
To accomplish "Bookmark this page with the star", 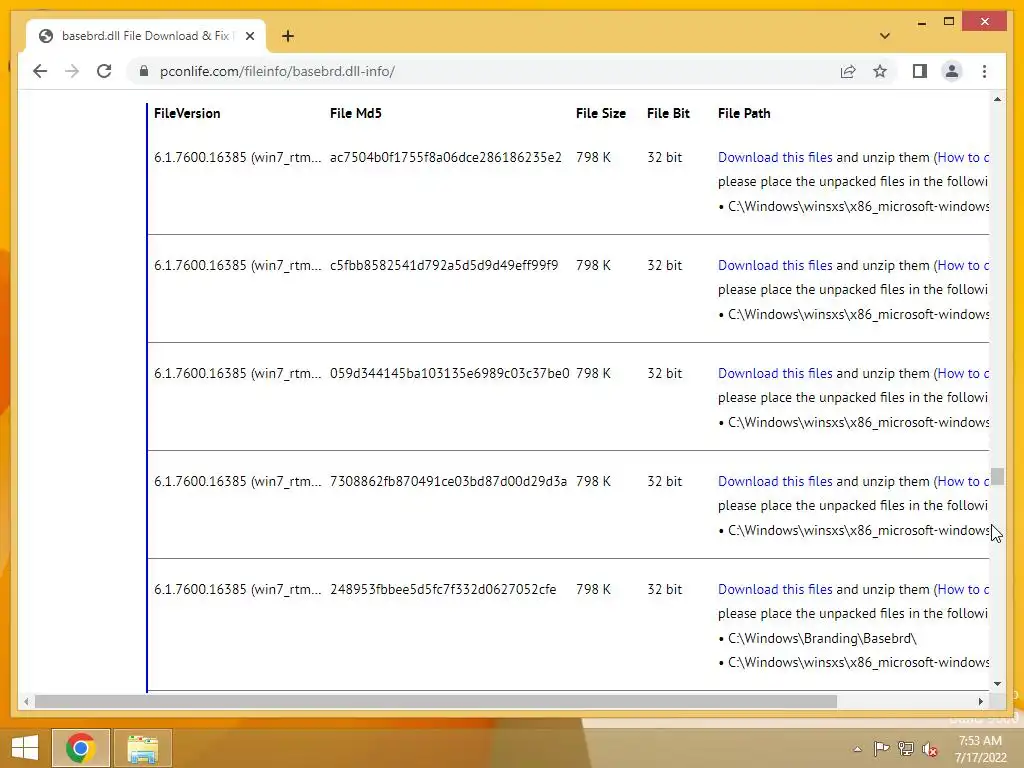I will tap(880, 71).
